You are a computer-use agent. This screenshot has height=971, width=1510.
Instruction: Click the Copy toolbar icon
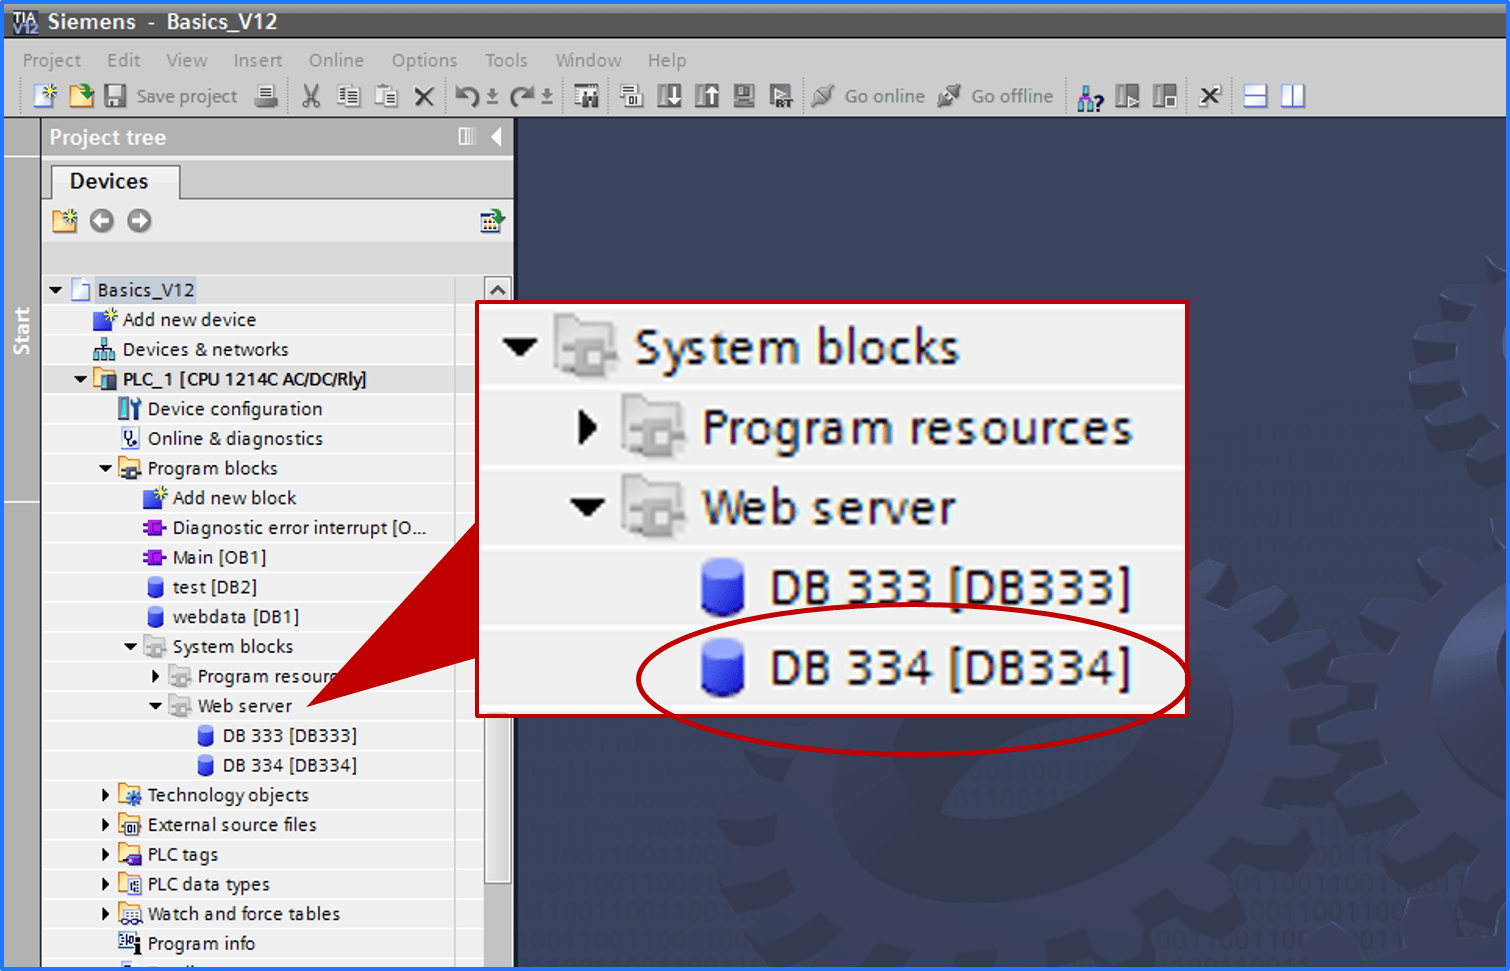pyautogui.click(x=348, y=96)
